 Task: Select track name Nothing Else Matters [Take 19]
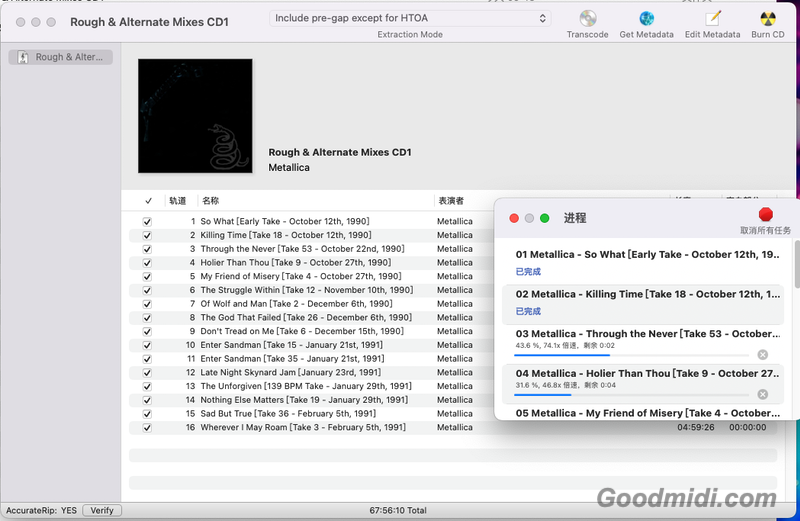click(x=304, y=401)
